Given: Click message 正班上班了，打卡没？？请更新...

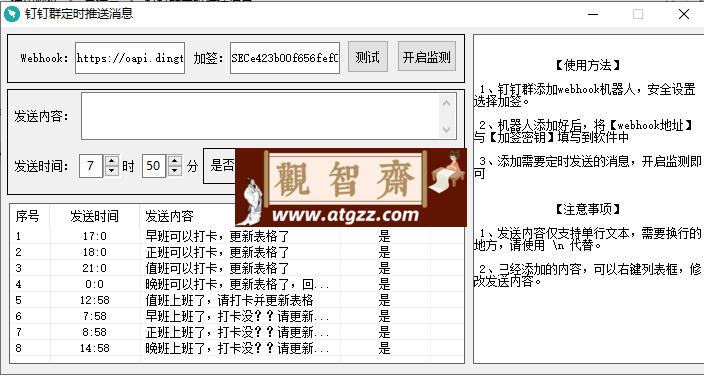Looking at the screenshot, I should 237,332.
